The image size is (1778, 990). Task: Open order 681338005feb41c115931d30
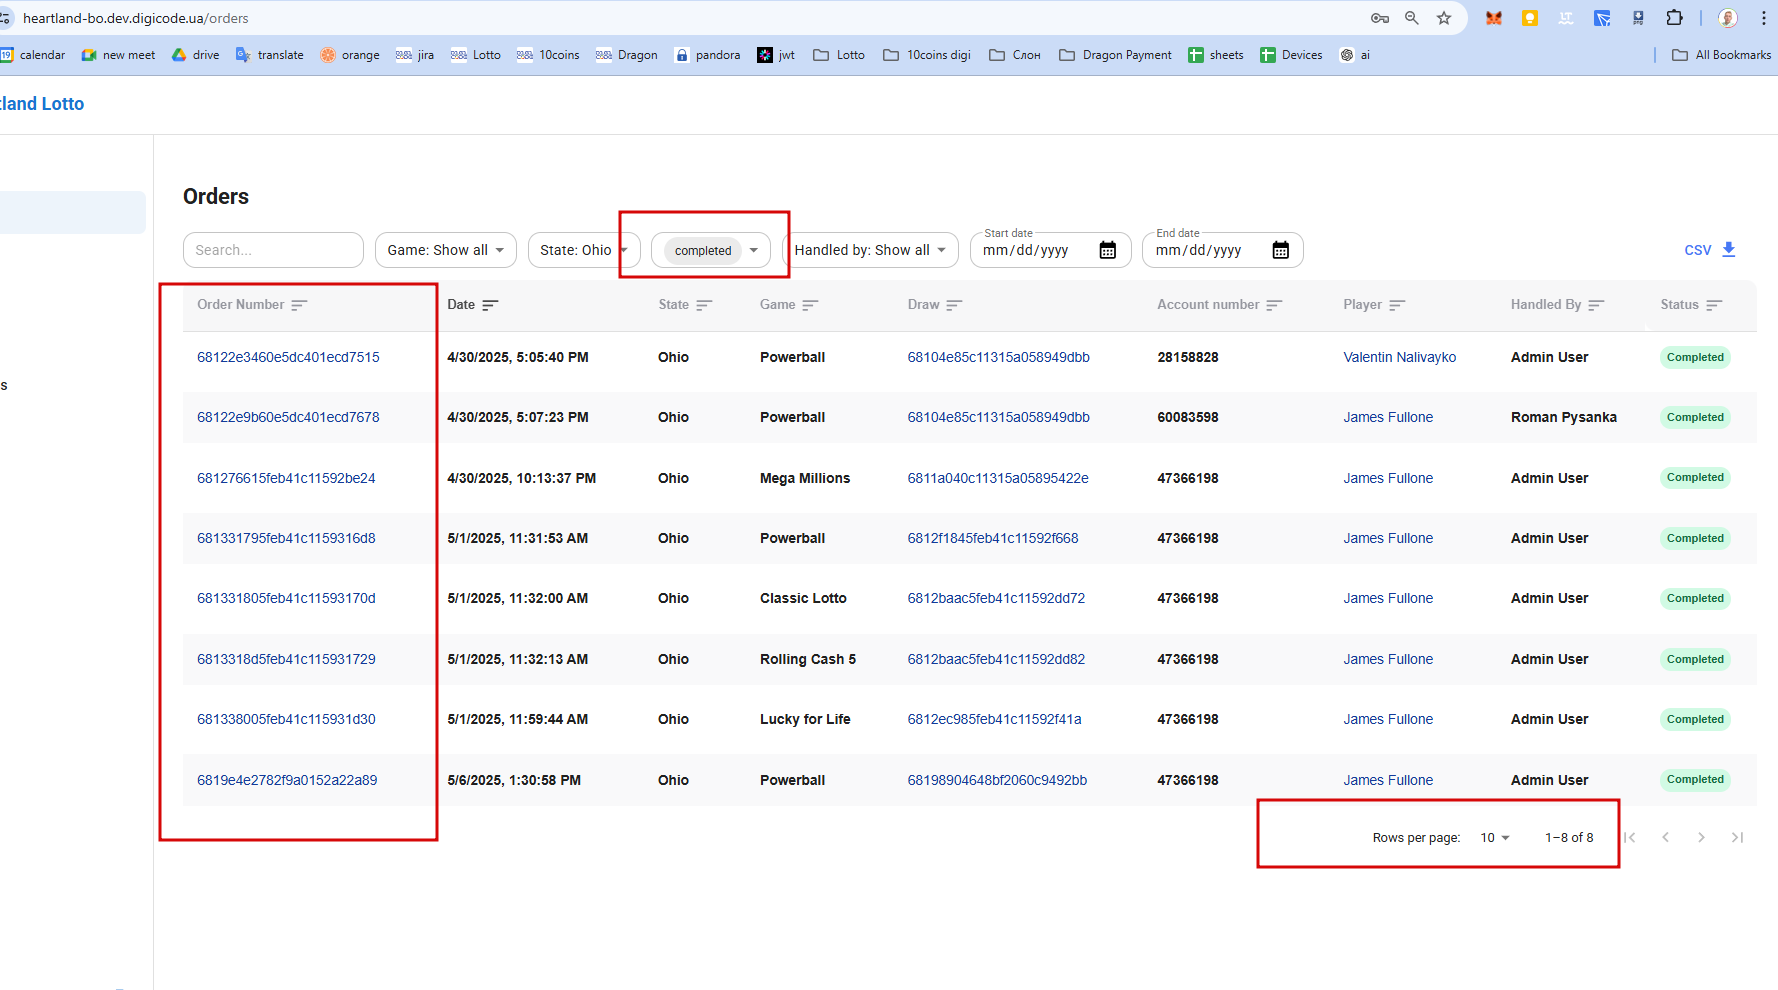(x=286, y=719)
